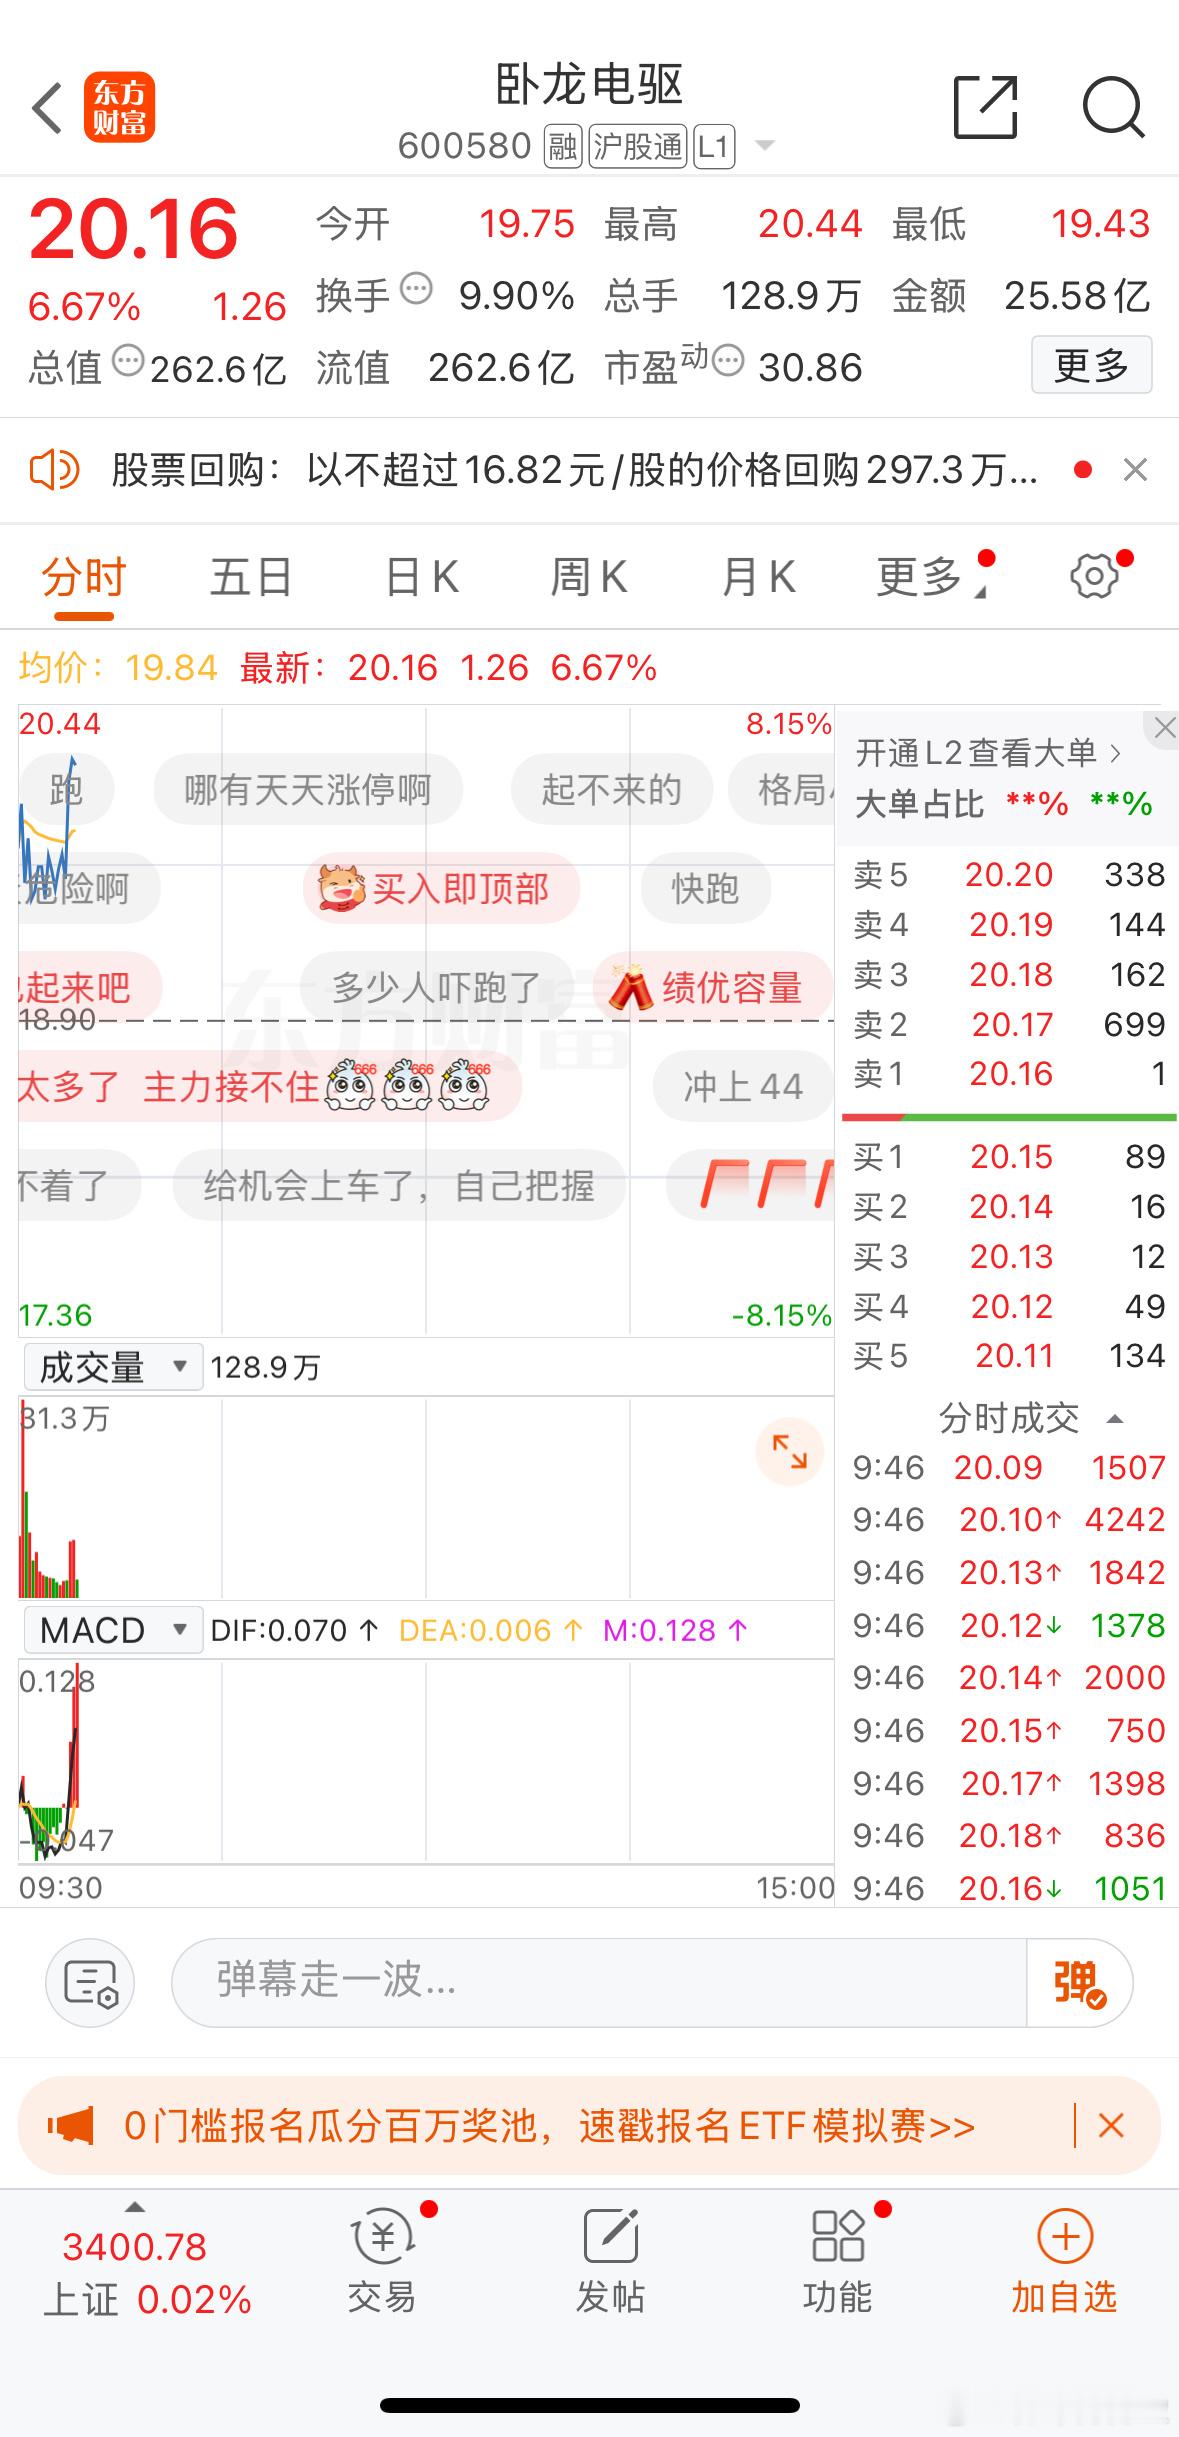1179x2437 pixels.
Task: Tap the trade row 20.14 with 2000
Action: (x=1009, y=1677)
